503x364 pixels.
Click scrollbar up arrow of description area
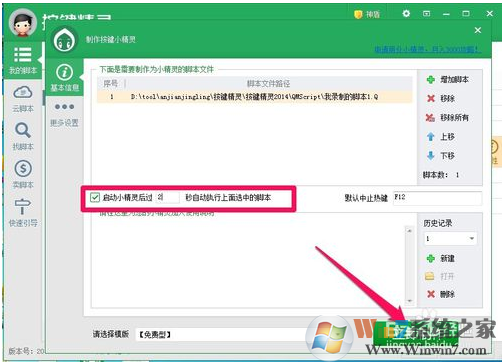click(409, 231)
